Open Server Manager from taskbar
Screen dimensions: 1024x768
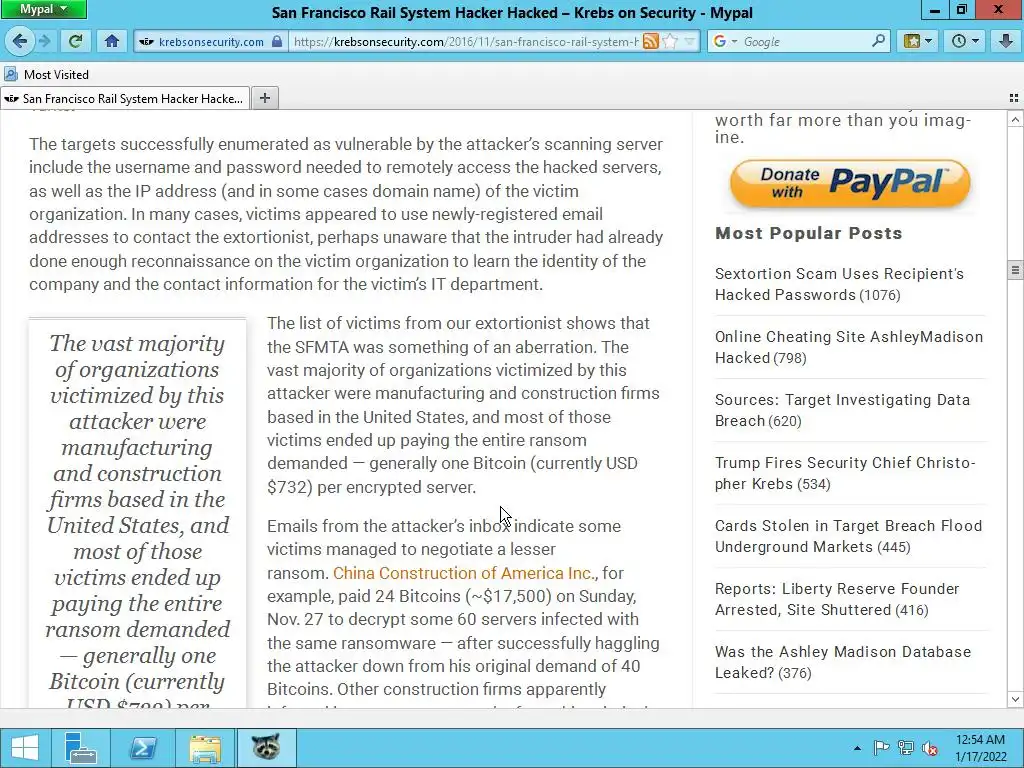click(81, 747)
